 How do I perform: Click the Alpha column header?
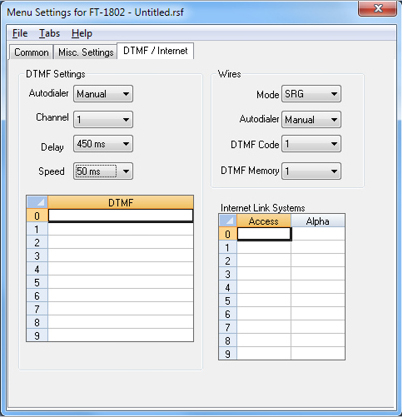tap(318, 221)
